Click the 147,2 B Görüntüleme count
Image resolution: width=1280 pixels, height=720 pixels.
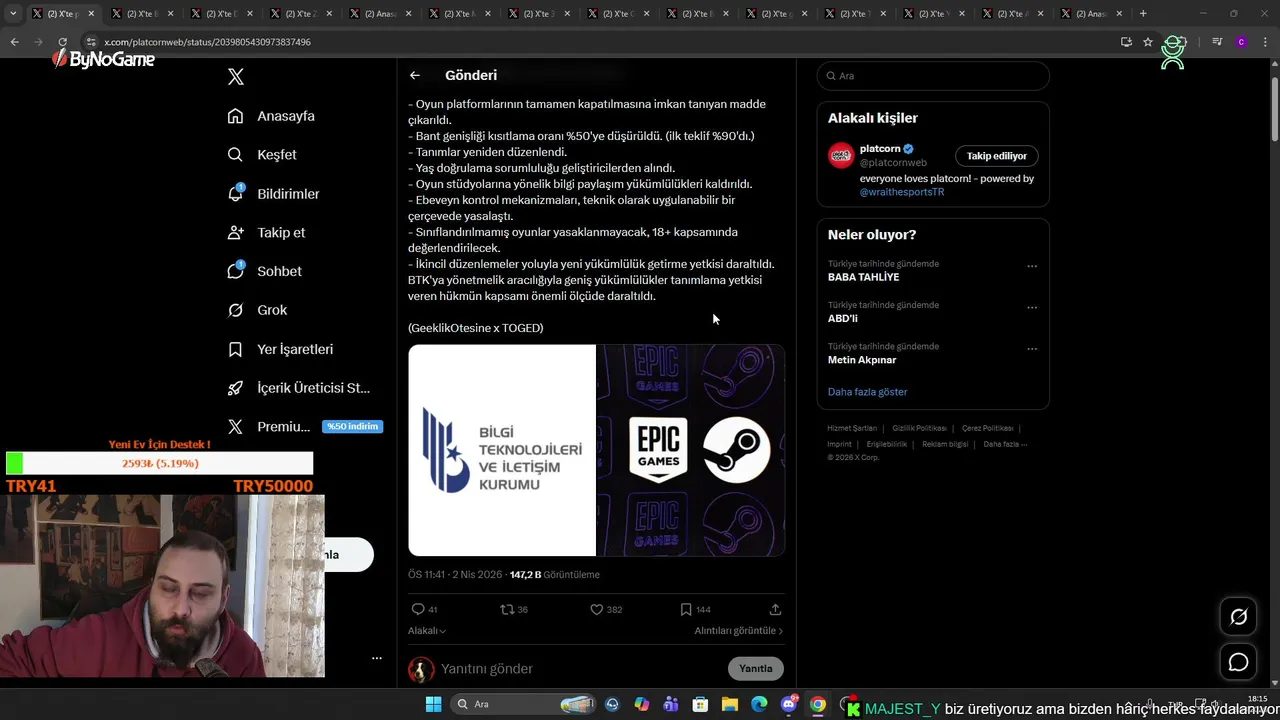[x=555, y=575]
